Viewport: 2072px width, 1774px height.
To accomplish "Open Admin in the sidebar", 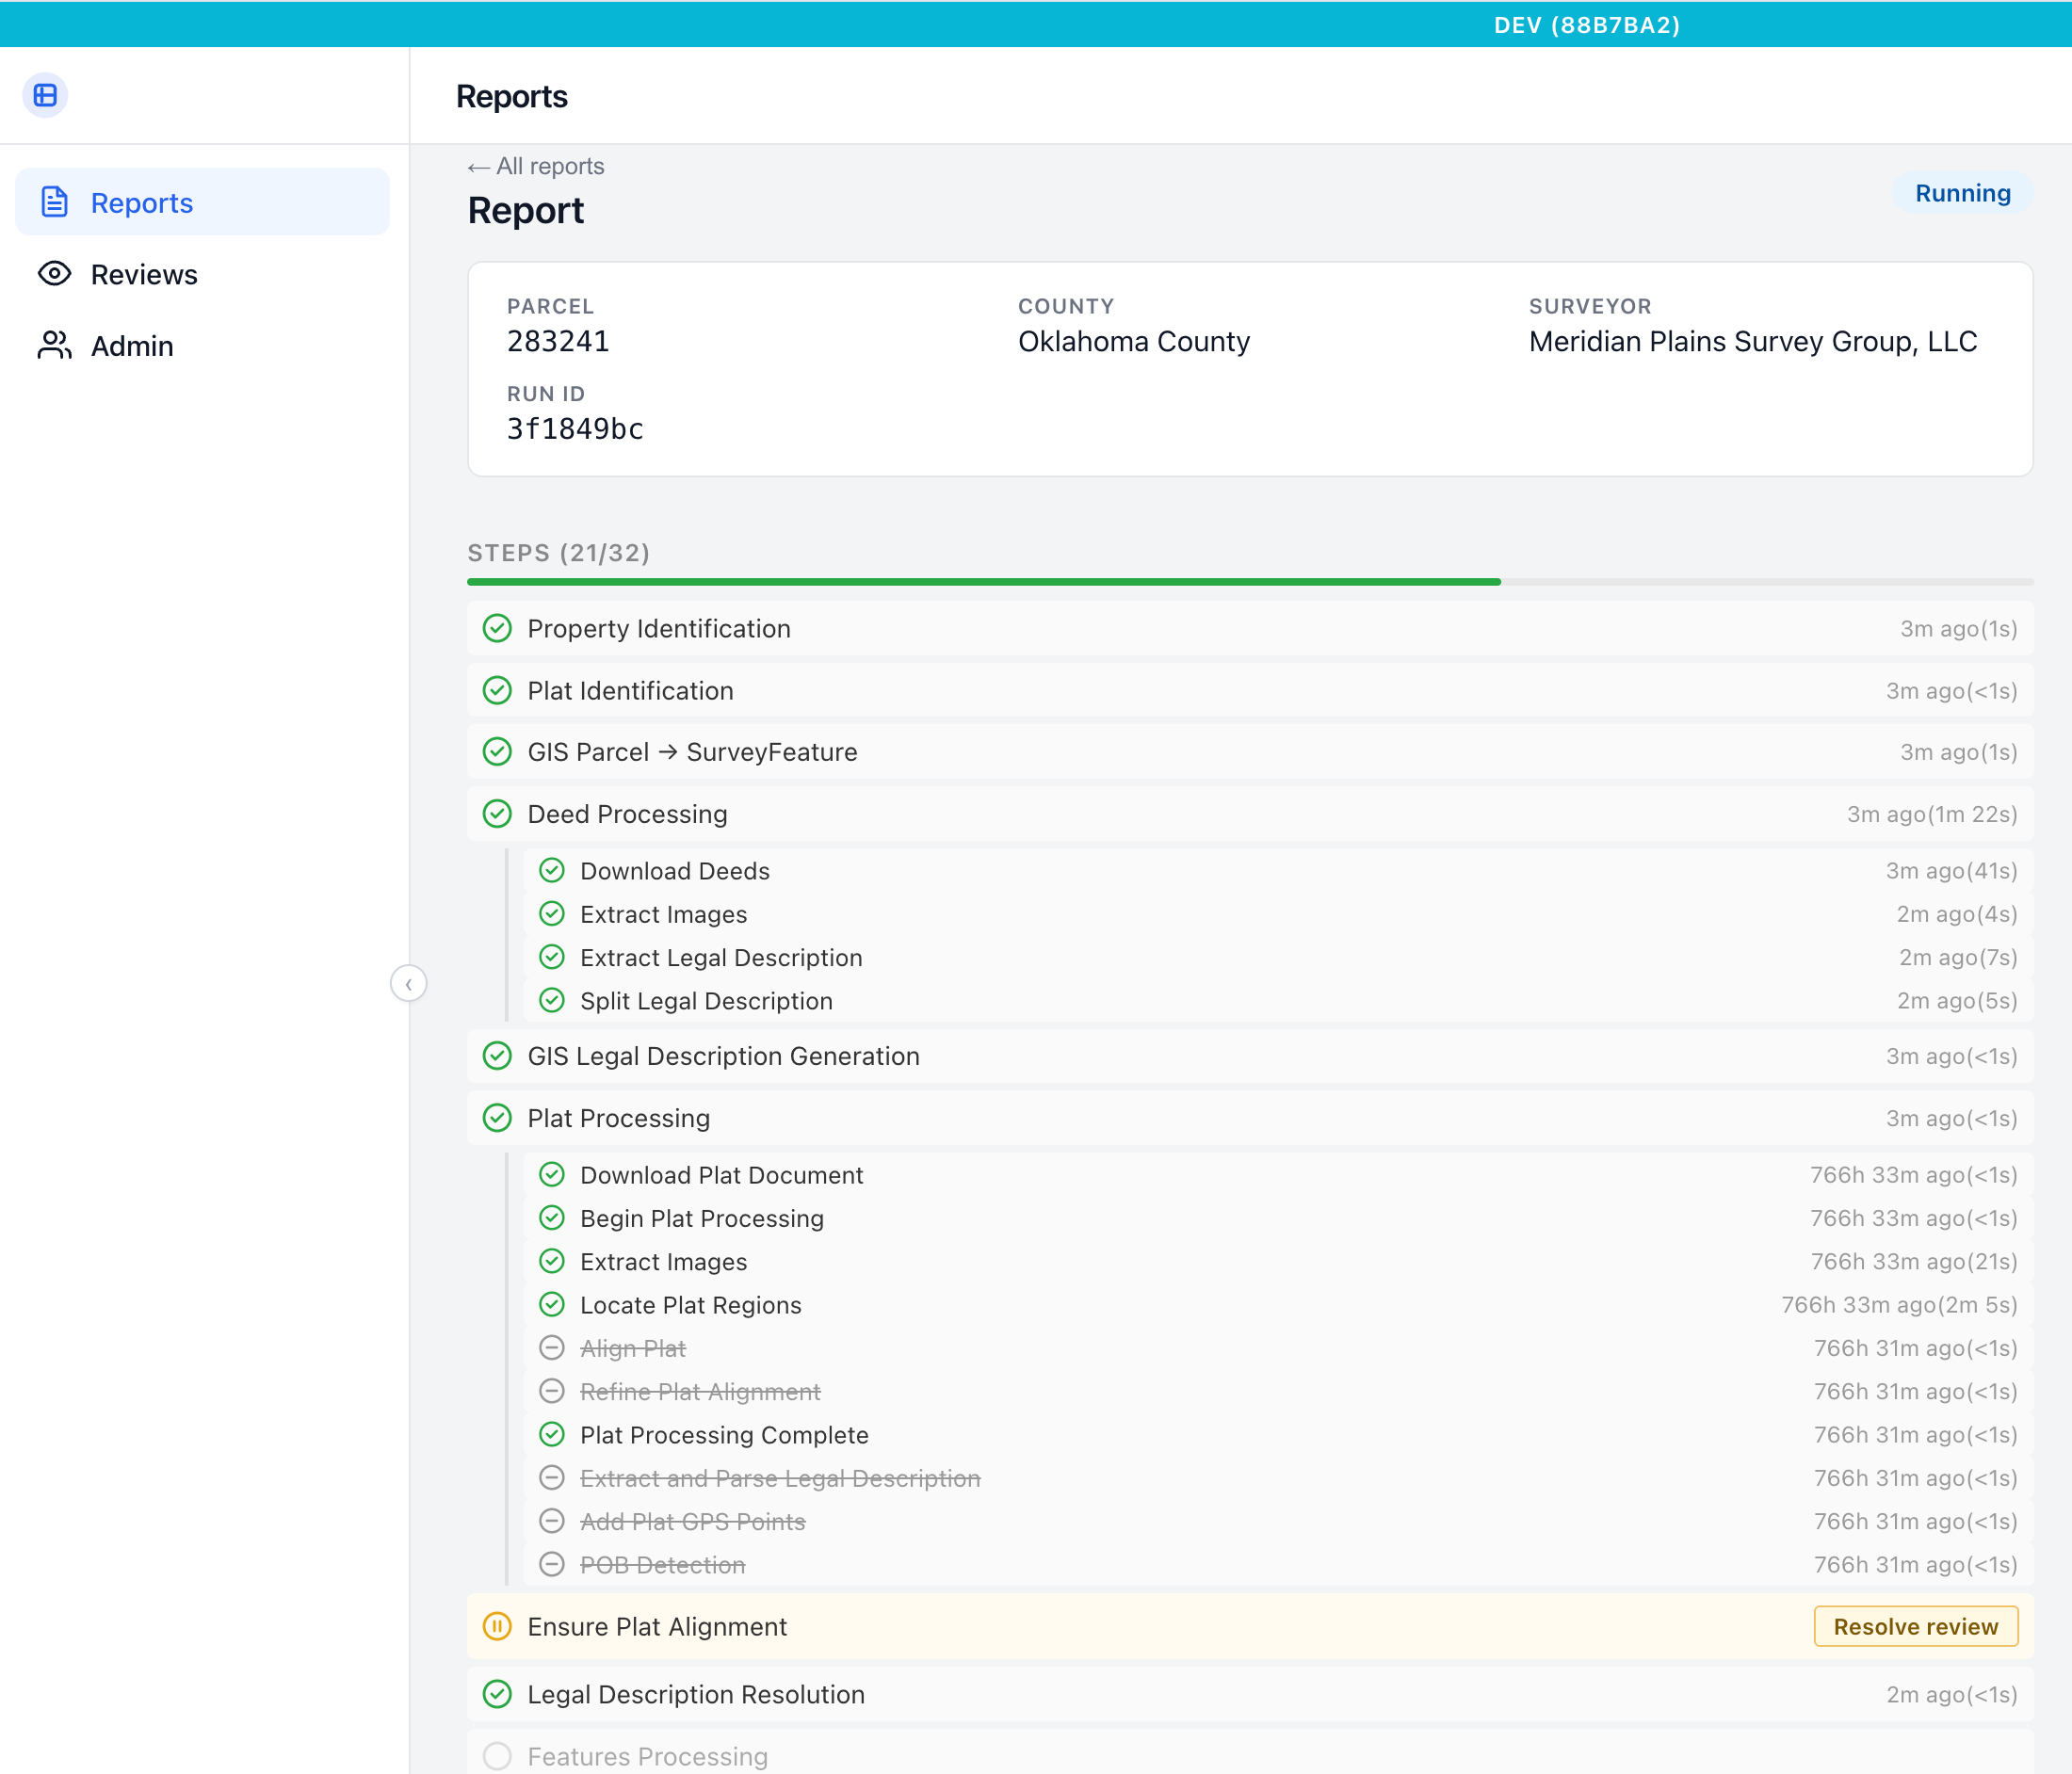I will (x=202, y=346).
